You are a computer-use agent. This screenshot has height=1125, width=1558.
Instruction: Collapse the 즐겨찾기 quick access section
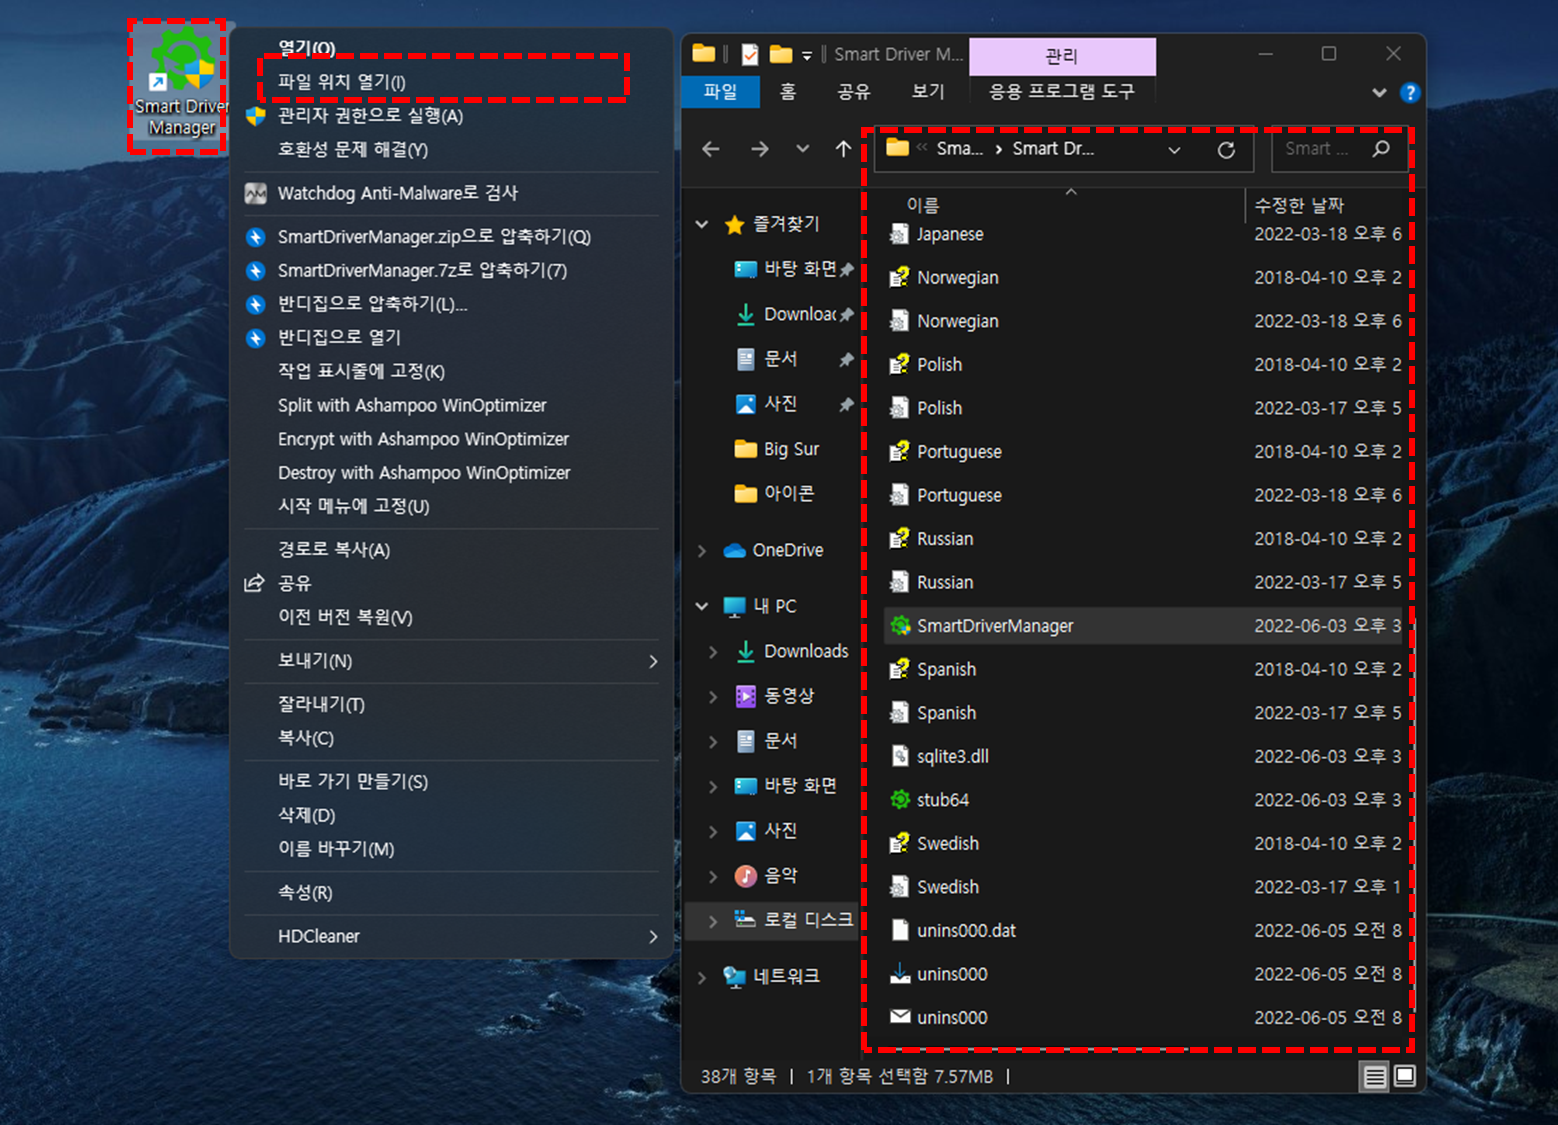[x=702, y=225]
